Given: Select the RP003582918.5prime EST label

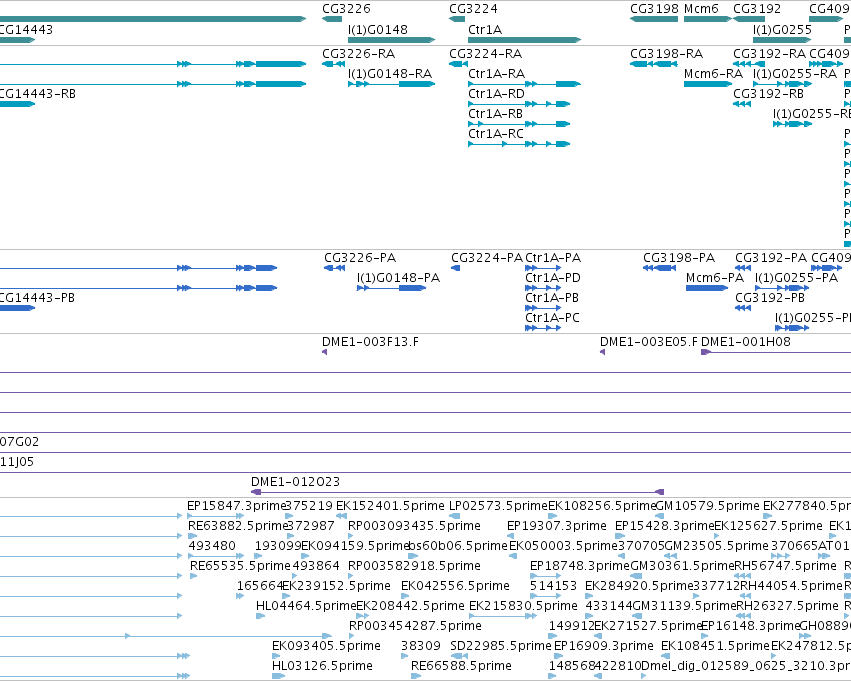Looking at the screenshot, I should pos(414,565).
